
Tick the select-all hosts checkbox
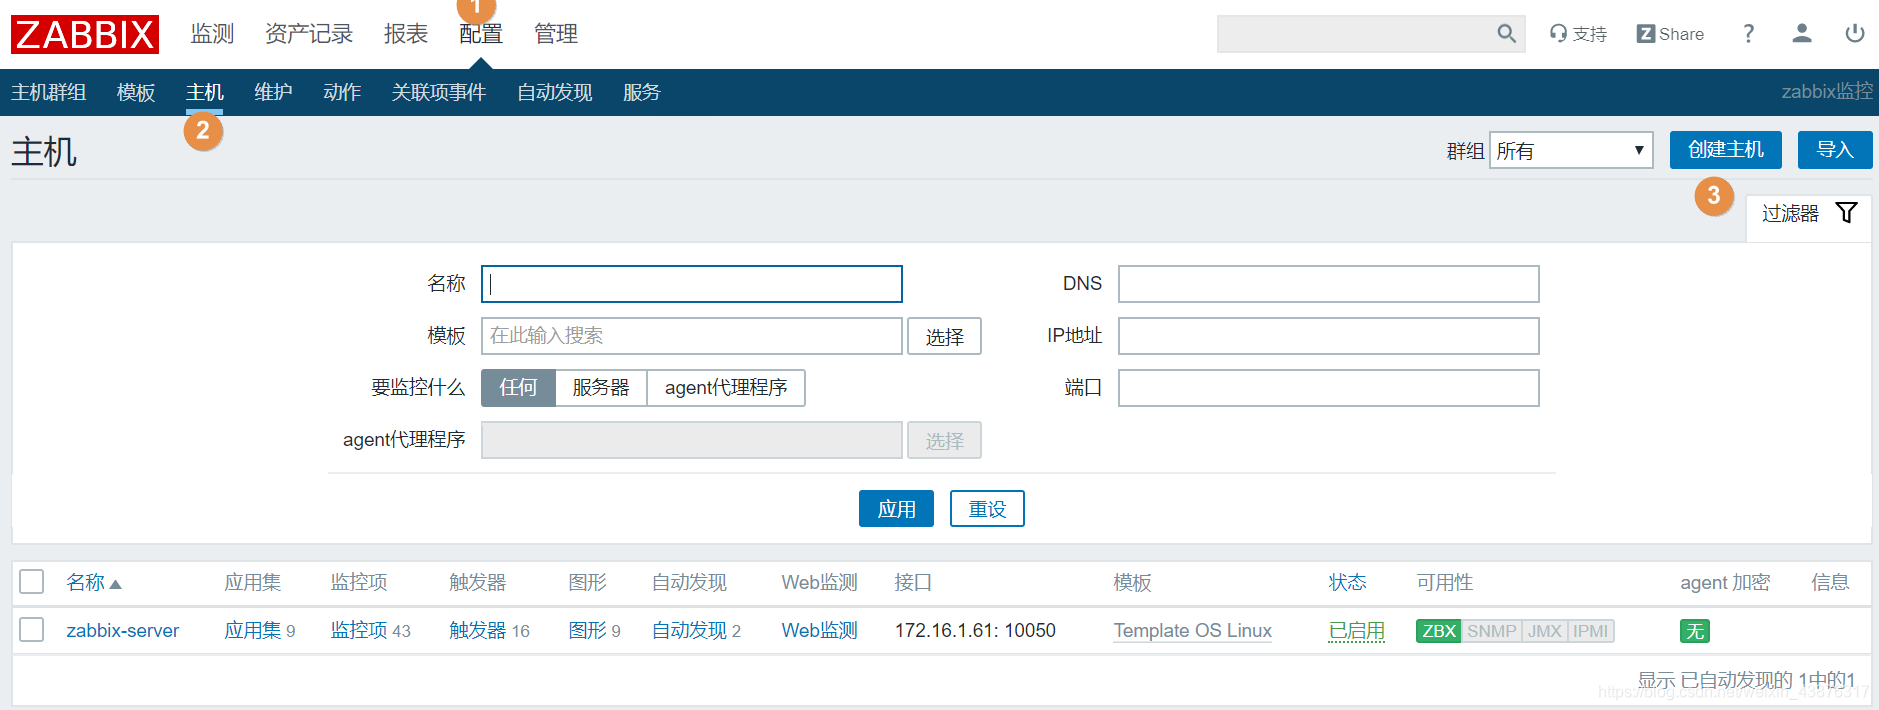click(32, 582)
